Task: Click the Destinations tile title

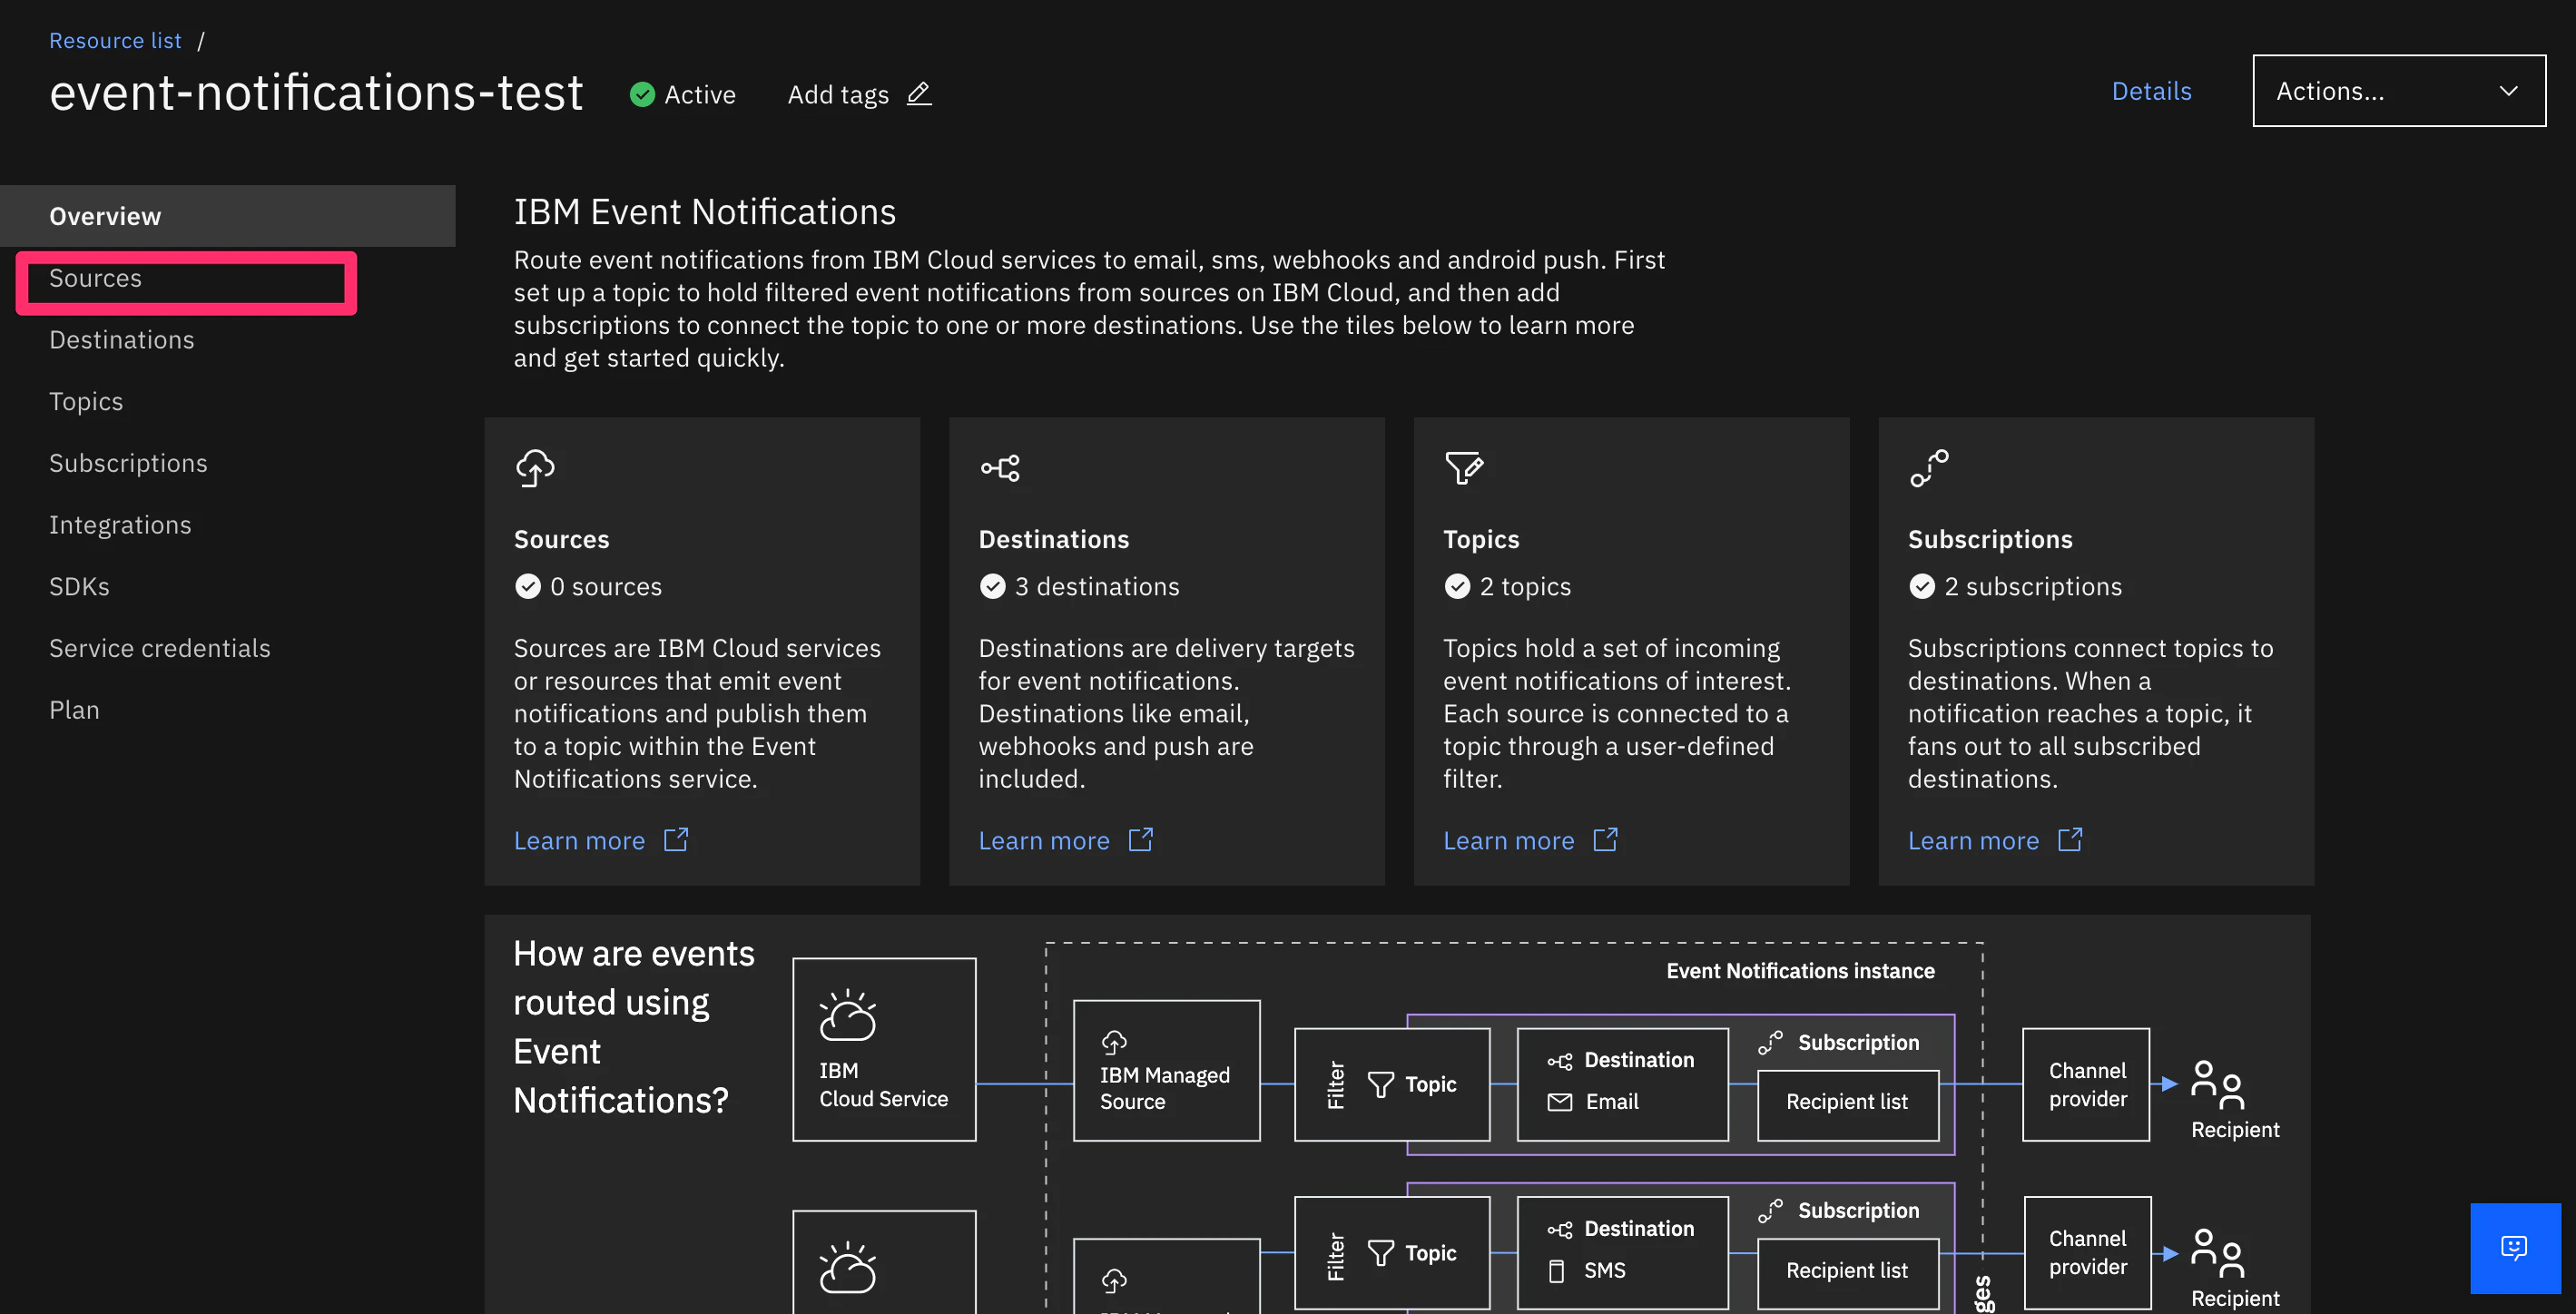Action: tap(1054, 539)
